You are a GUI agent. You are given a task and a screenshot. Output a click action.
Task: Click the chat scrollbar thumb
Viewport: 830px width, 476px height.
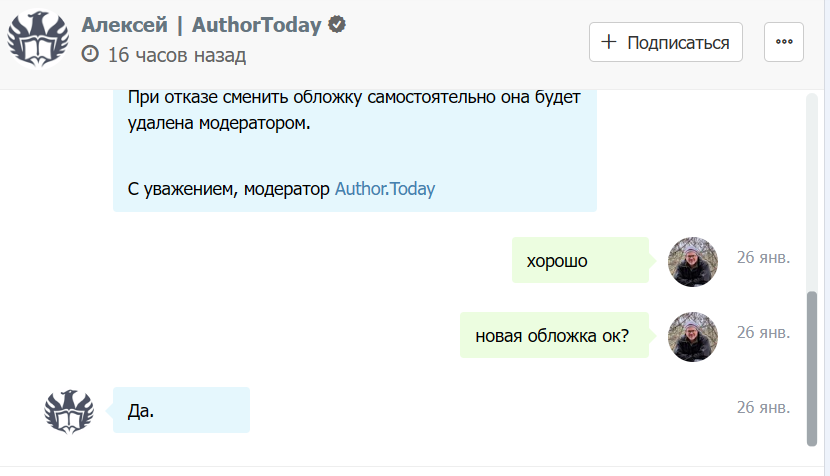pyautogui.click(x=811, y=367)
